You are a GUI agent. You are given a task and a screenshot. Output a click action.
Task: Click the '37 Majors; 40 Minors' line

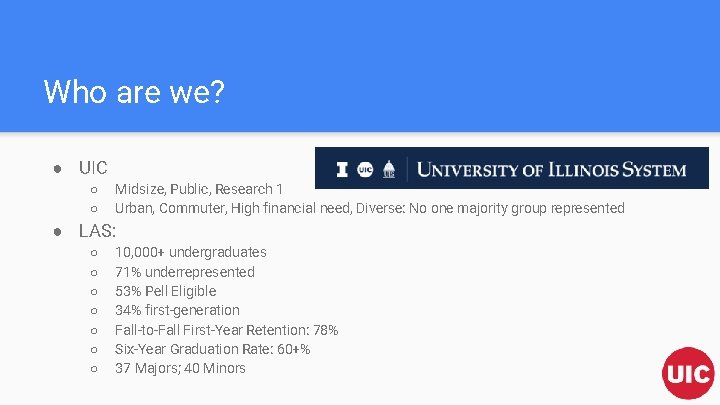click(x=180, y=368)
